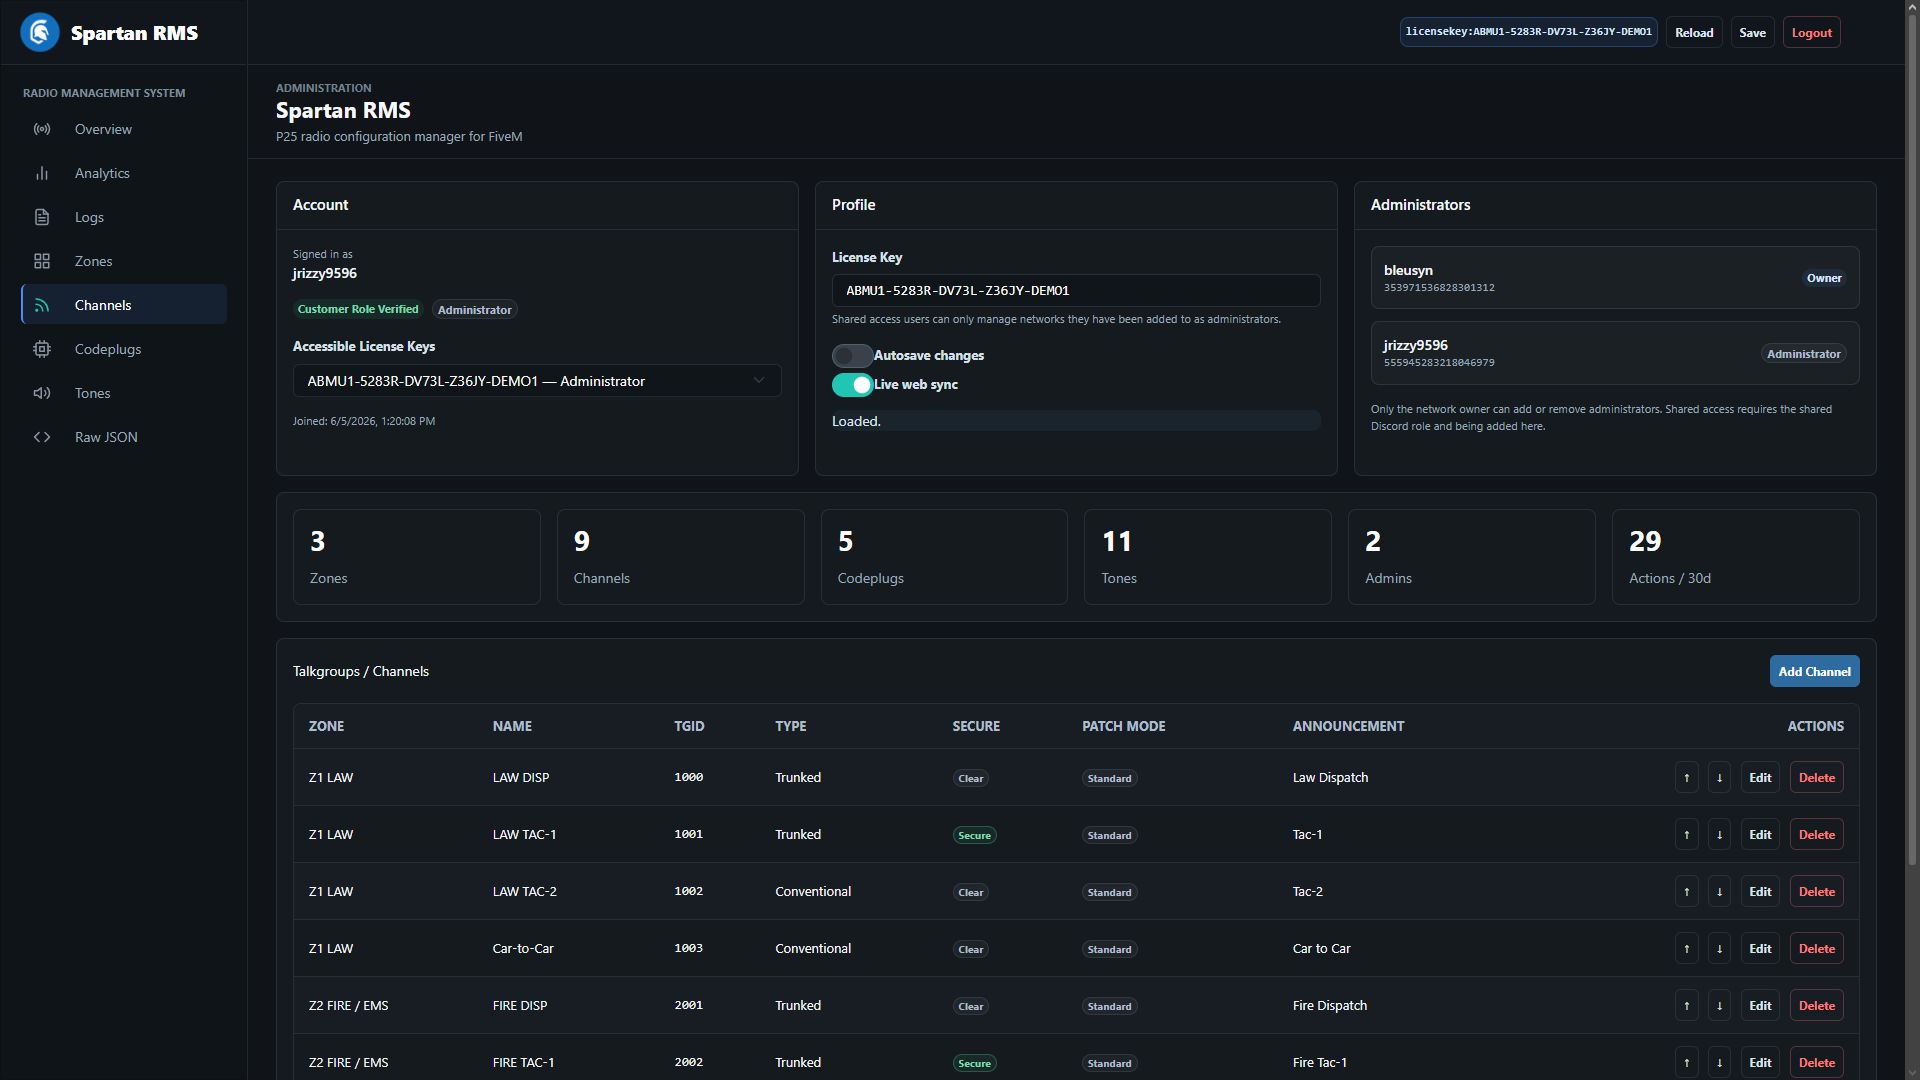Open the Accessible License Keys dropdown
The height and width of the screenshot is (1080, 1920).
[537, 381]
